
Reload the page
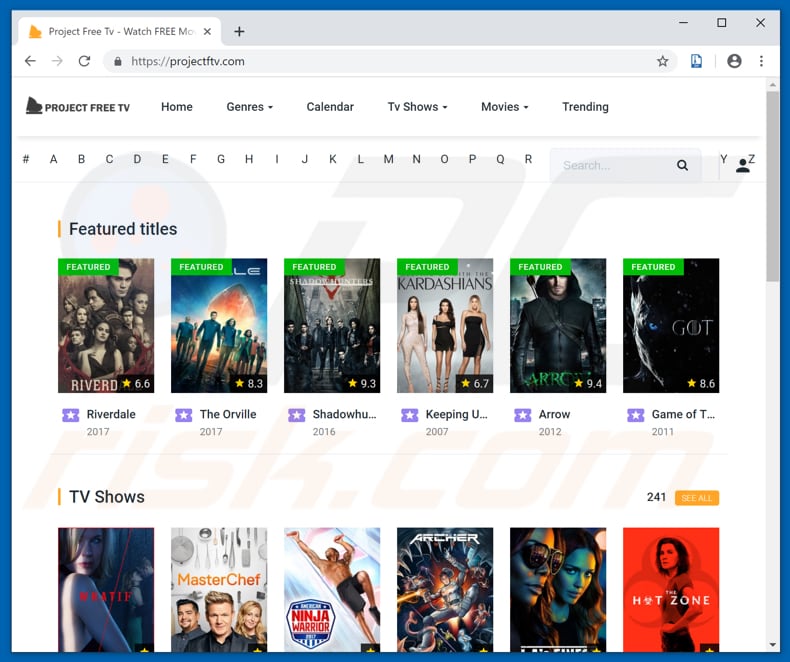[84, 61]
